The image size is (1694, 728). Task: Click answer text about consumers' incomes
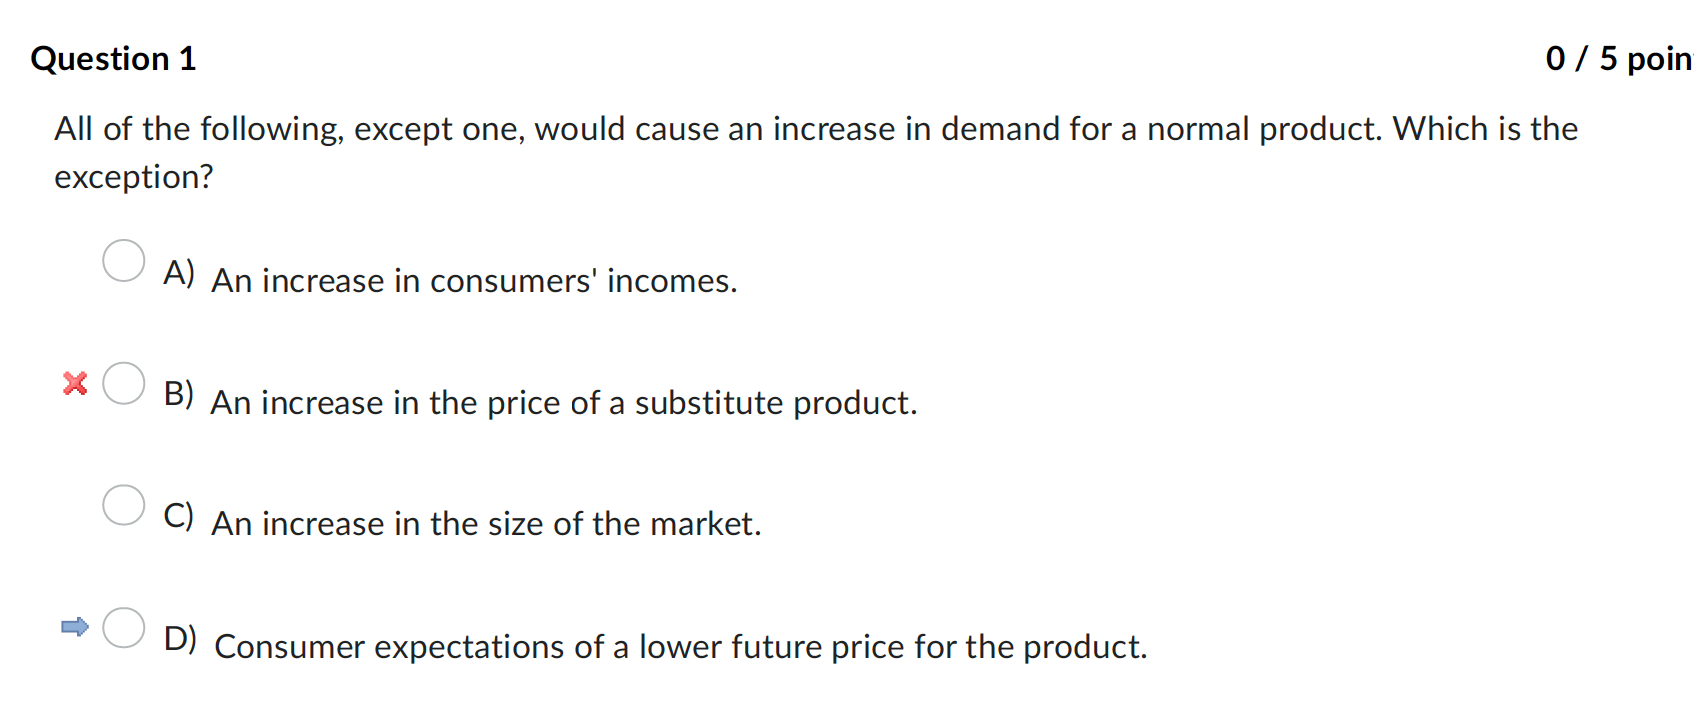click(x=474, y=281)
